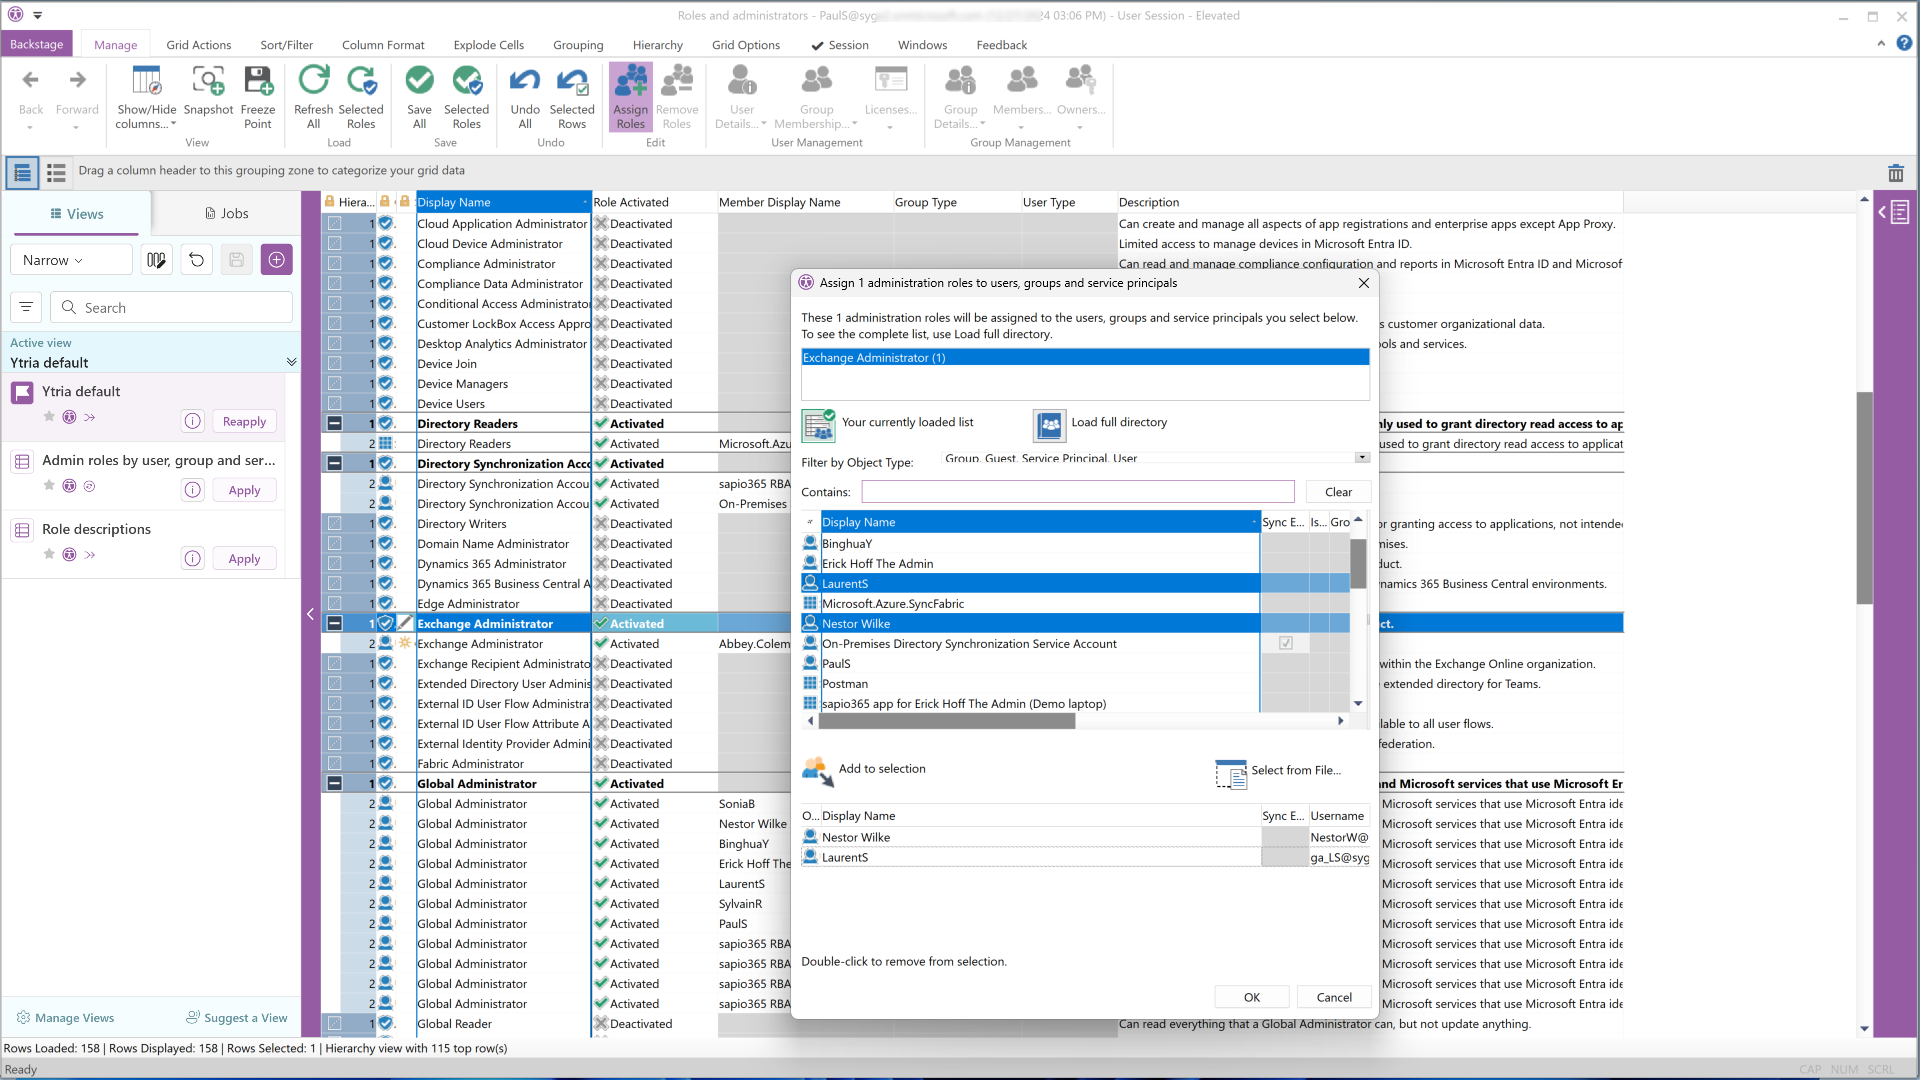
Task: Click the Contains filter text field
Action: point(1077,492)
